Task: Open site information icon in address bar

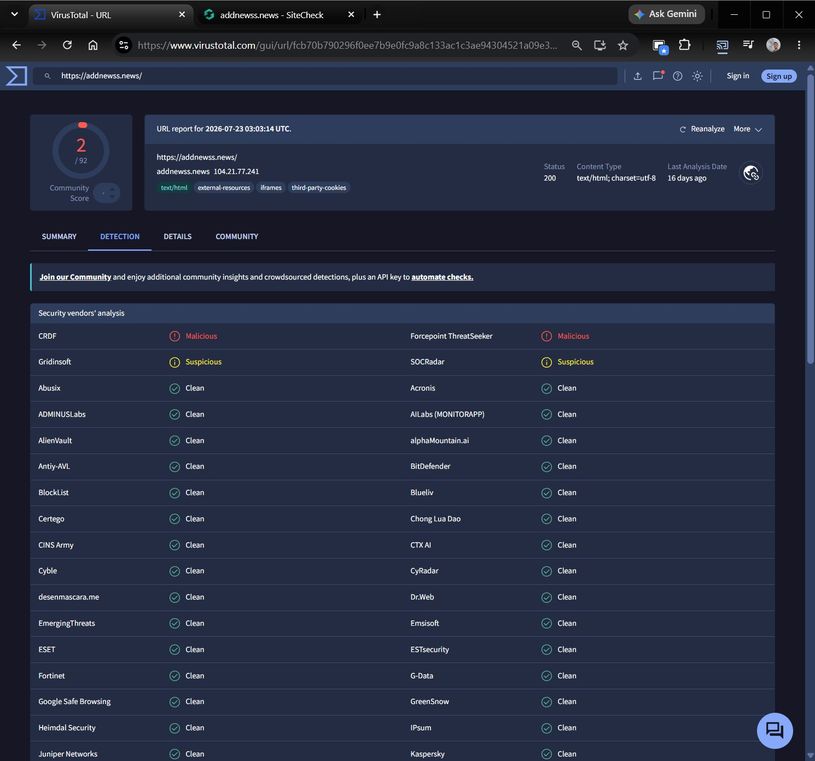Action: tap(124, 45)
